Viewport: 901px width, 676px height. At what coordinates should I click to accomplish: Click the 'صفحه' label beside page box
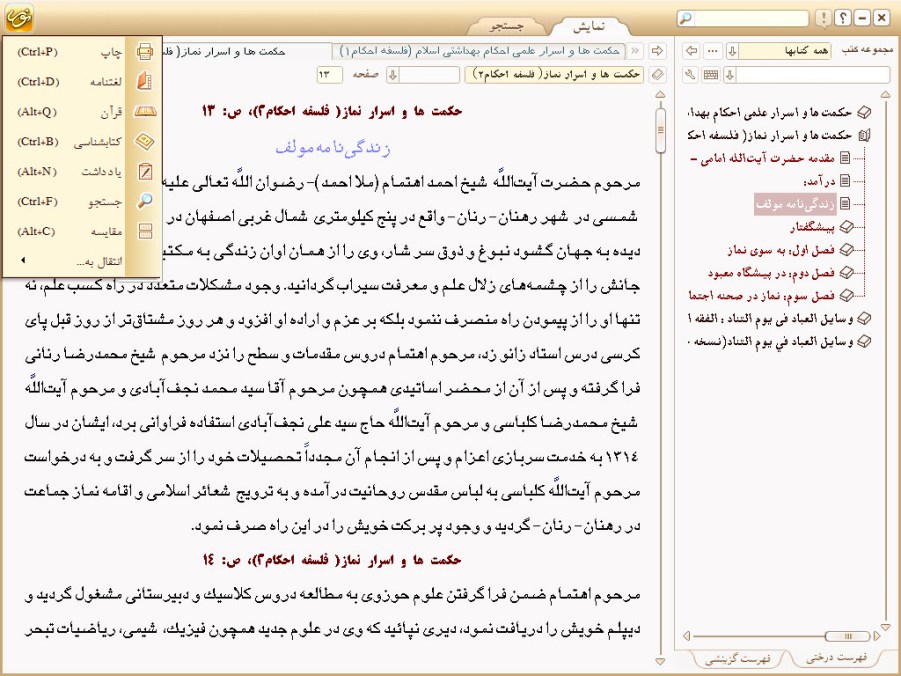pyautogui.click(x=365, y=75)
